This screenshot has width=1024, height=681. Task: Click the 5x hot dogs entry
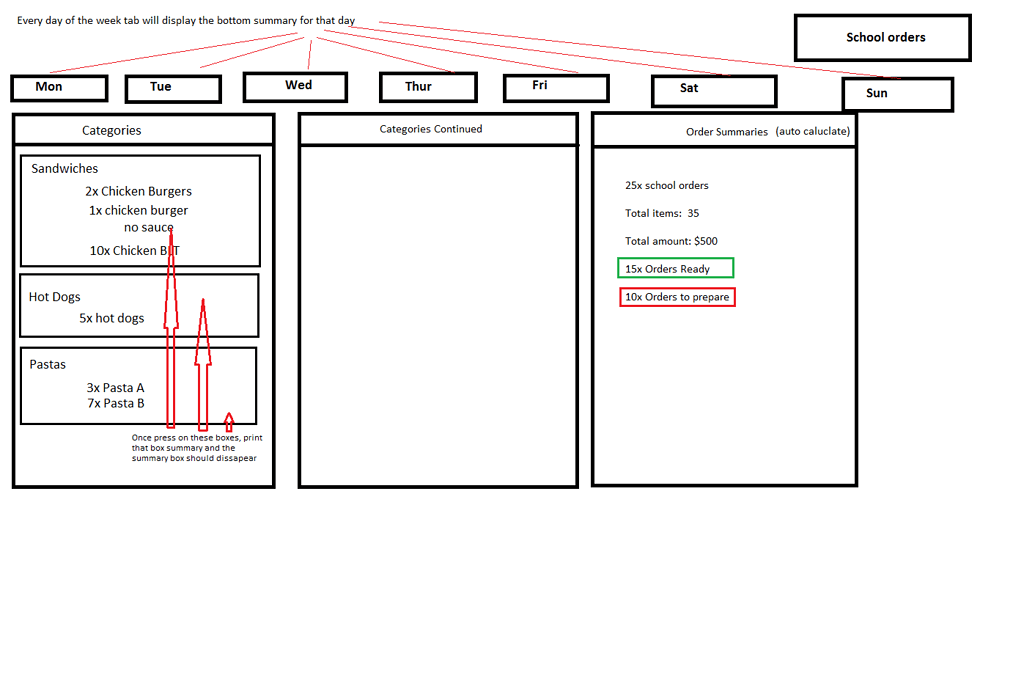(111, 318)
